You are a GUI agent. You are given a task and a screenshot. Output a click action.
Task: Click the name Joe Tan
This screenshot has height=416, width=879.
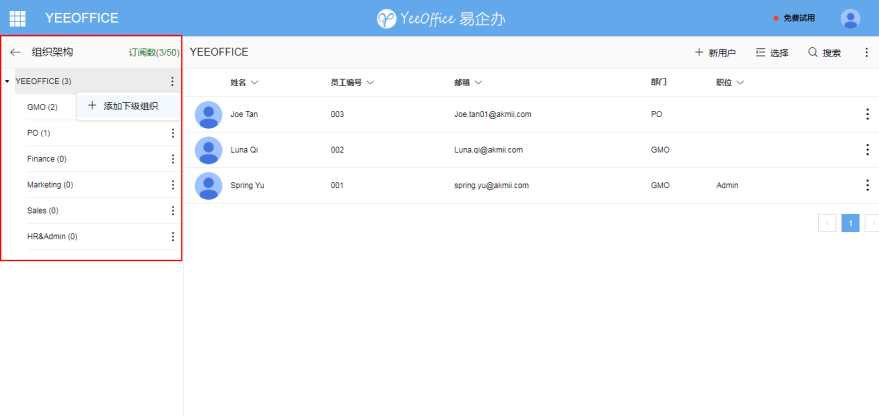(x=244, y=114)
